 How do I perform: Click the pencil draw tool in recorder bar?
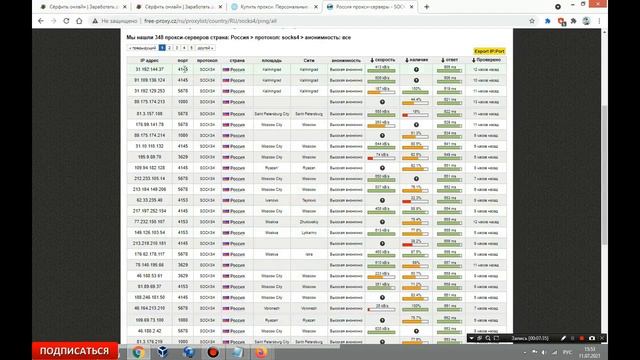[x=563, y=338]
